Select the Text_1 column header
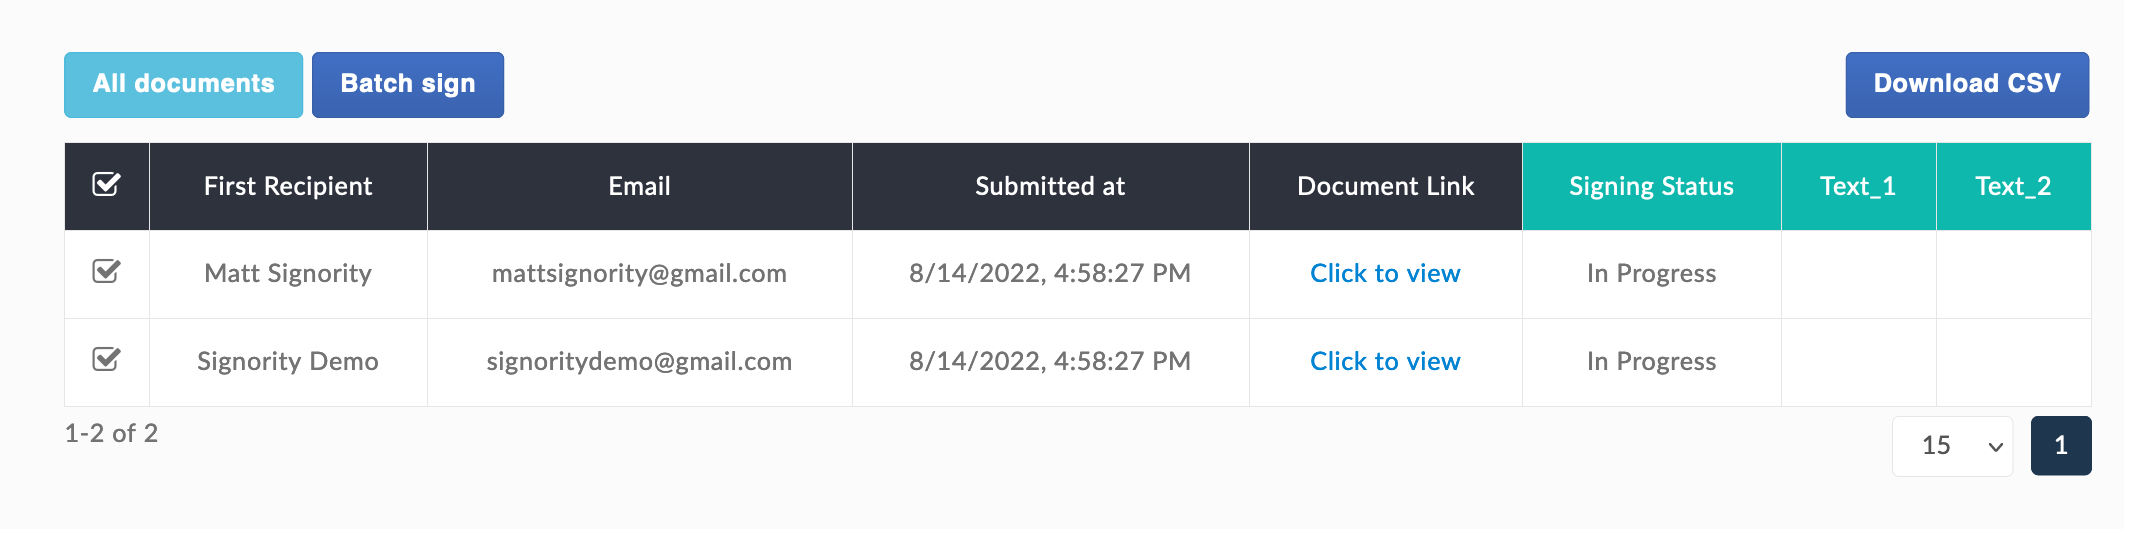The height and width of the screenshot is (534, 2145). point(1858,186)
